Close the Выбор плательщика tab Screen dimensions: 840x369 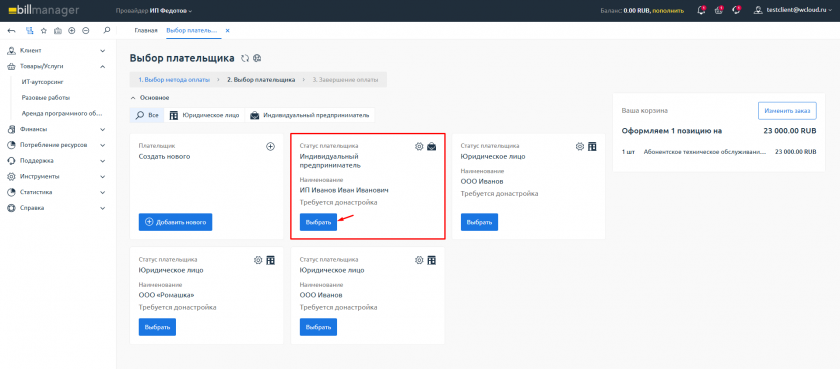tap(227, 31)
